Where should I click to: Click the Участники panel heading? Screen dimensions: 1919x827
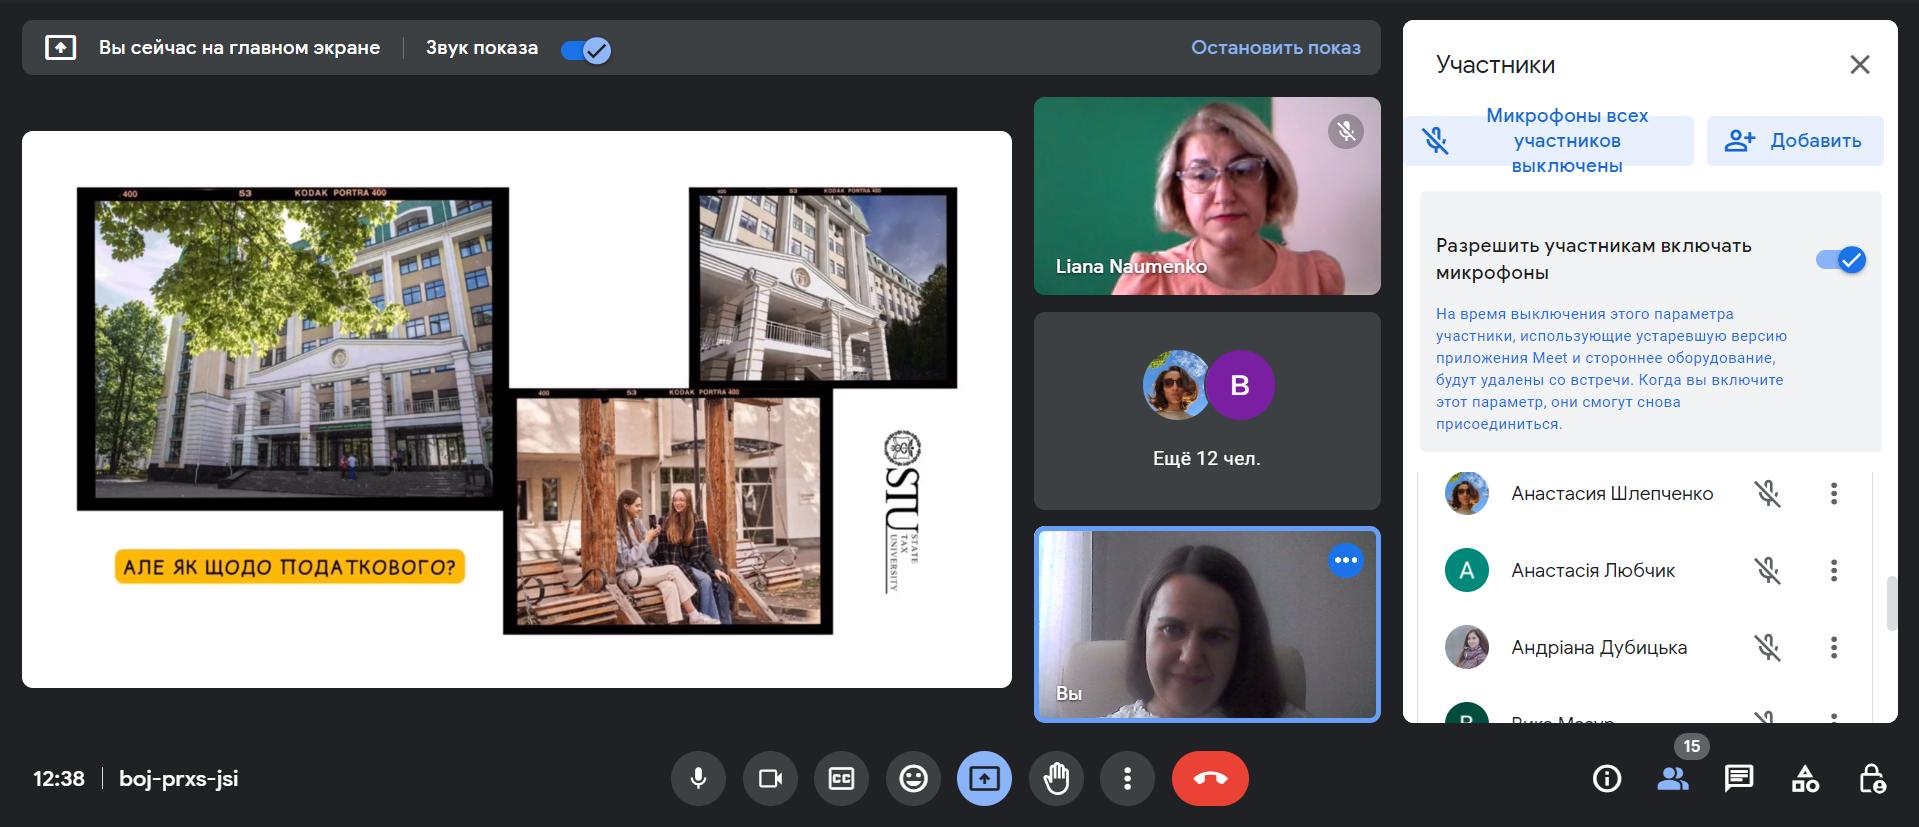click(x=1495, y=65)
